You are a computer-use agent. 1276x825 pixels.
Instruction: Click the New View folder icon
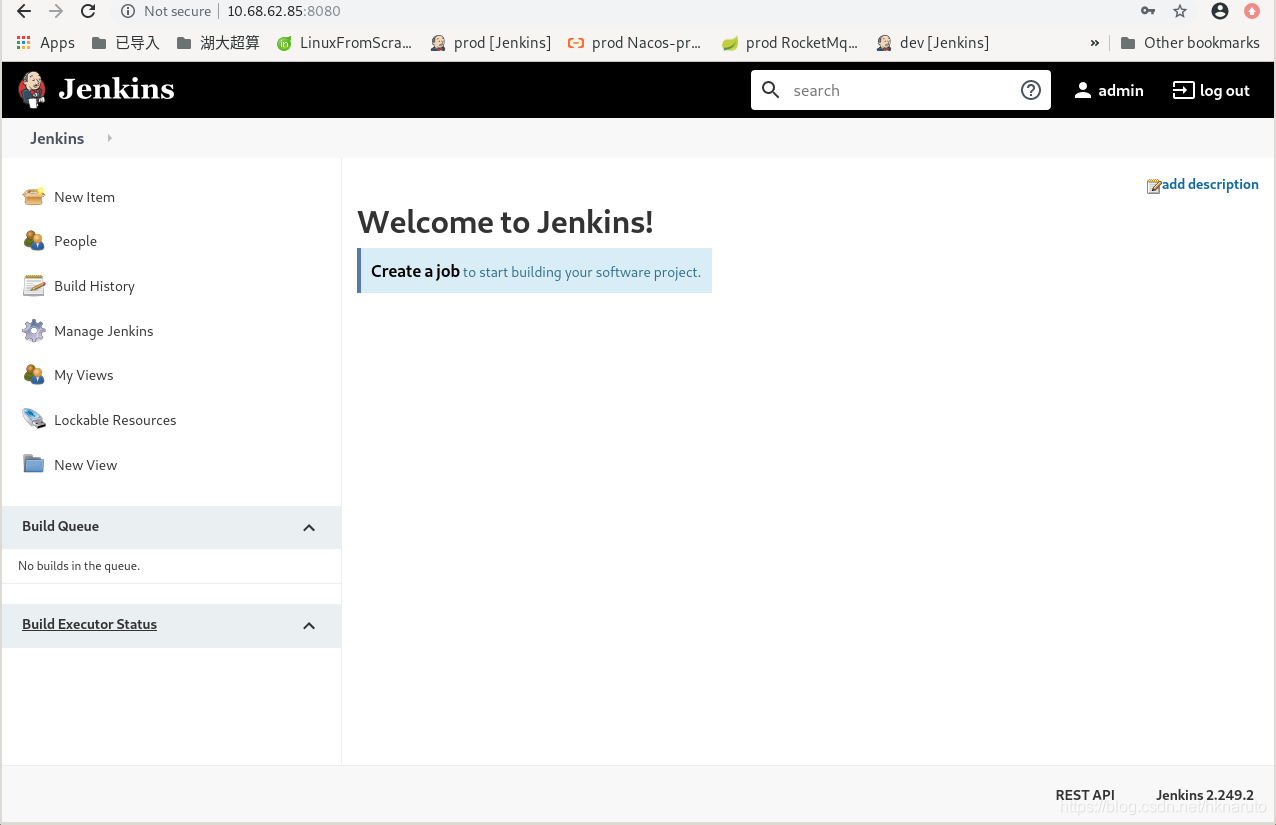34,465
